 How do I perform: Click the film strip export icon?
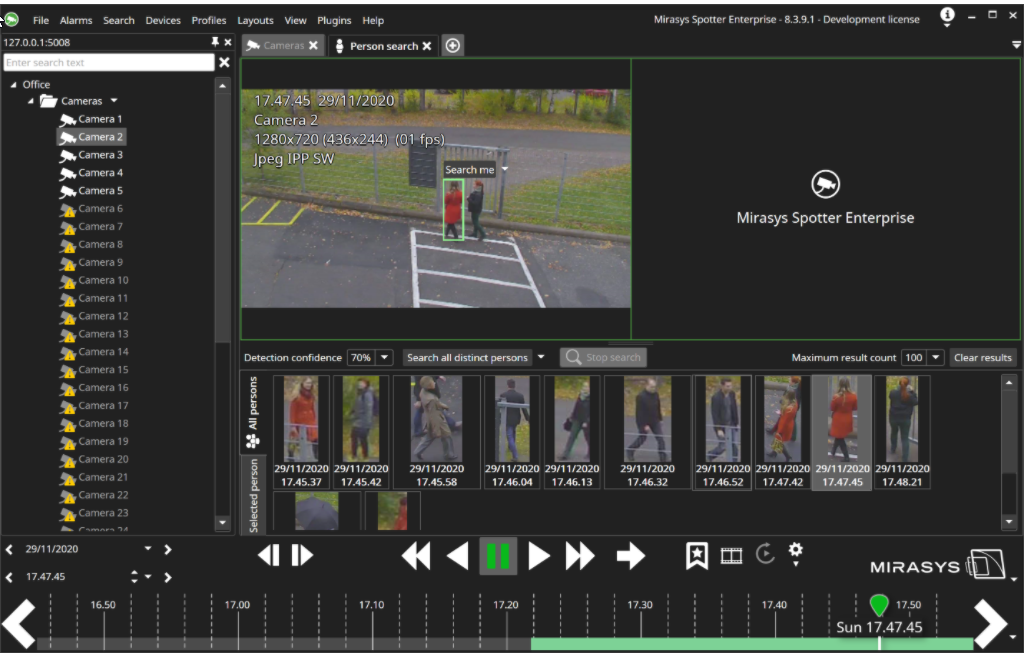732,555
